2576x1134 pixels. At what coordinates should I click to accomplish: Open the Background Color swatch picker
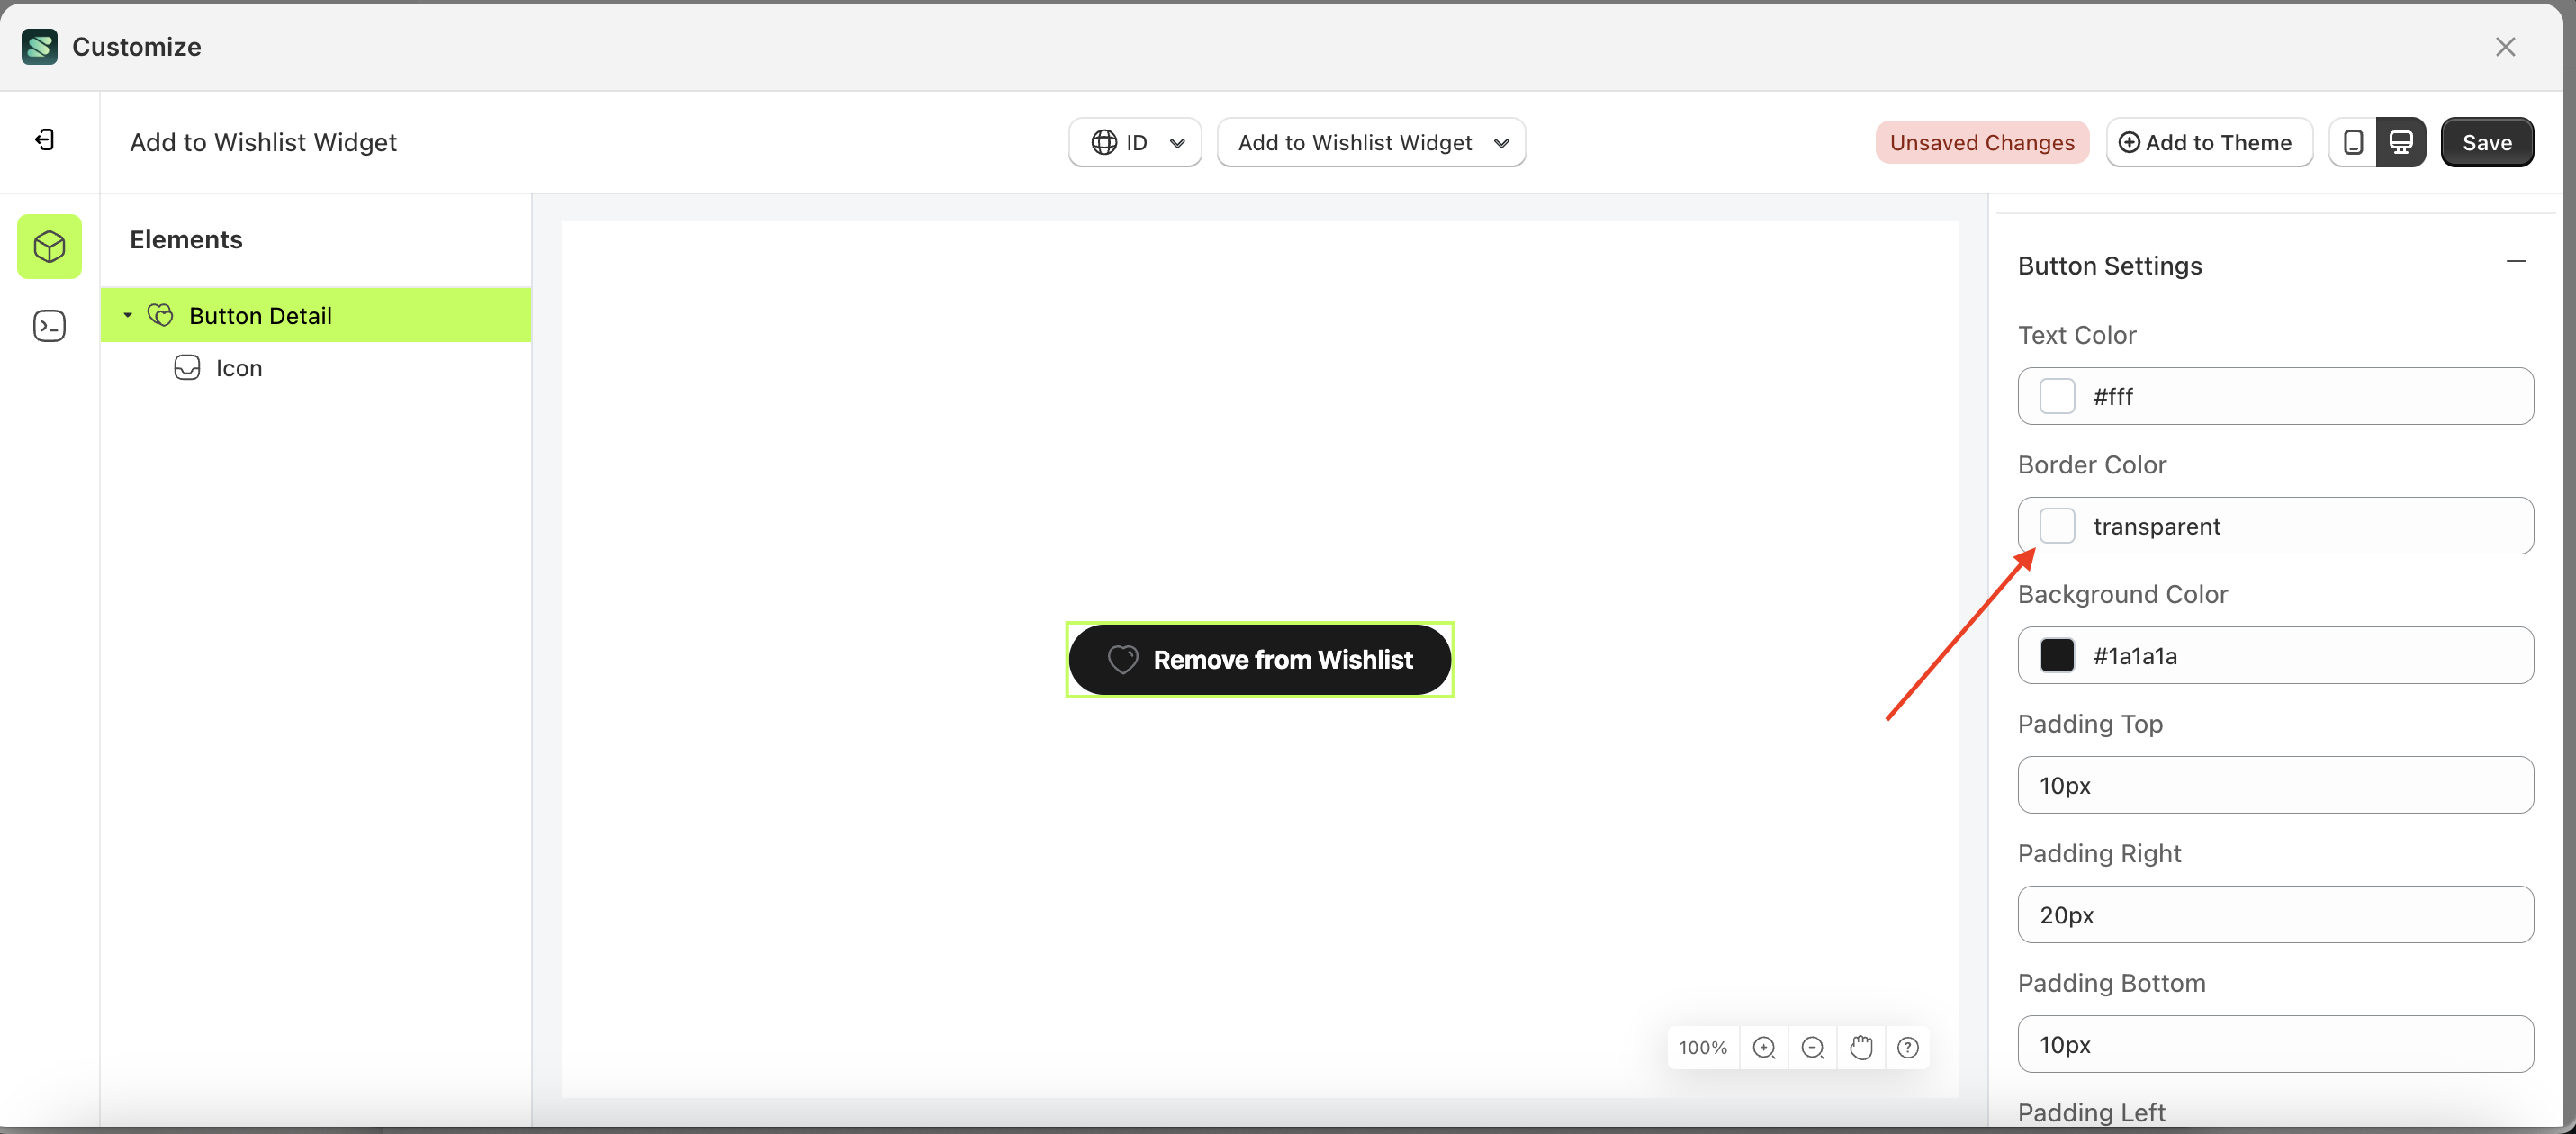(x=2058, y=655)
